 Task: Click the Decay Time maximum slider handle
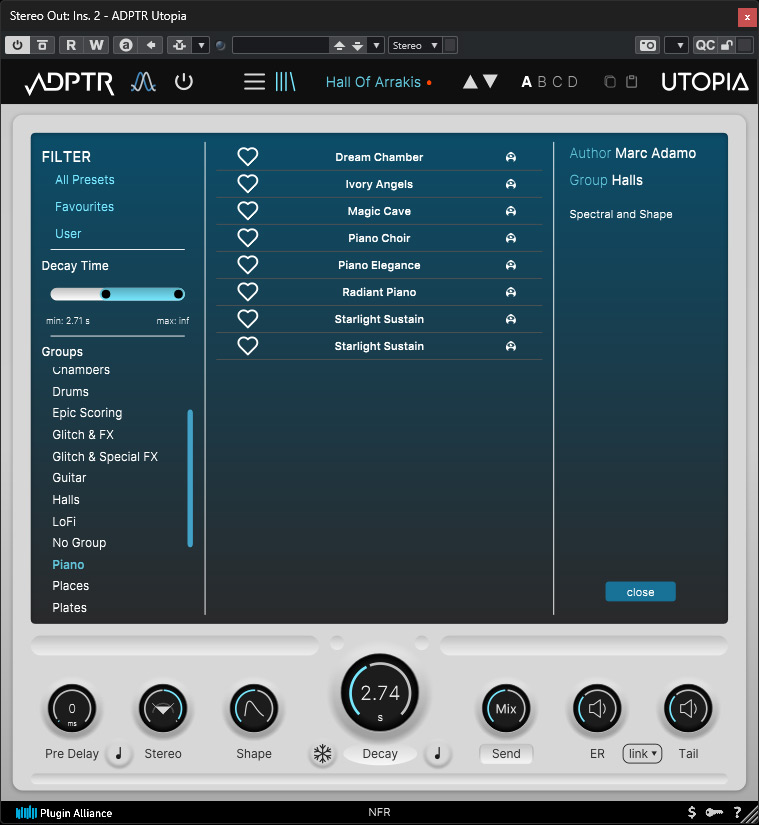click(x=179, y=294)
